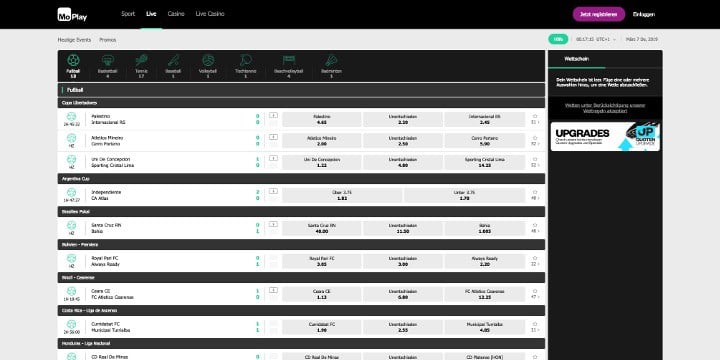
Task: Bet Über 3.75 at 1.91
Action: pos(342,195)
